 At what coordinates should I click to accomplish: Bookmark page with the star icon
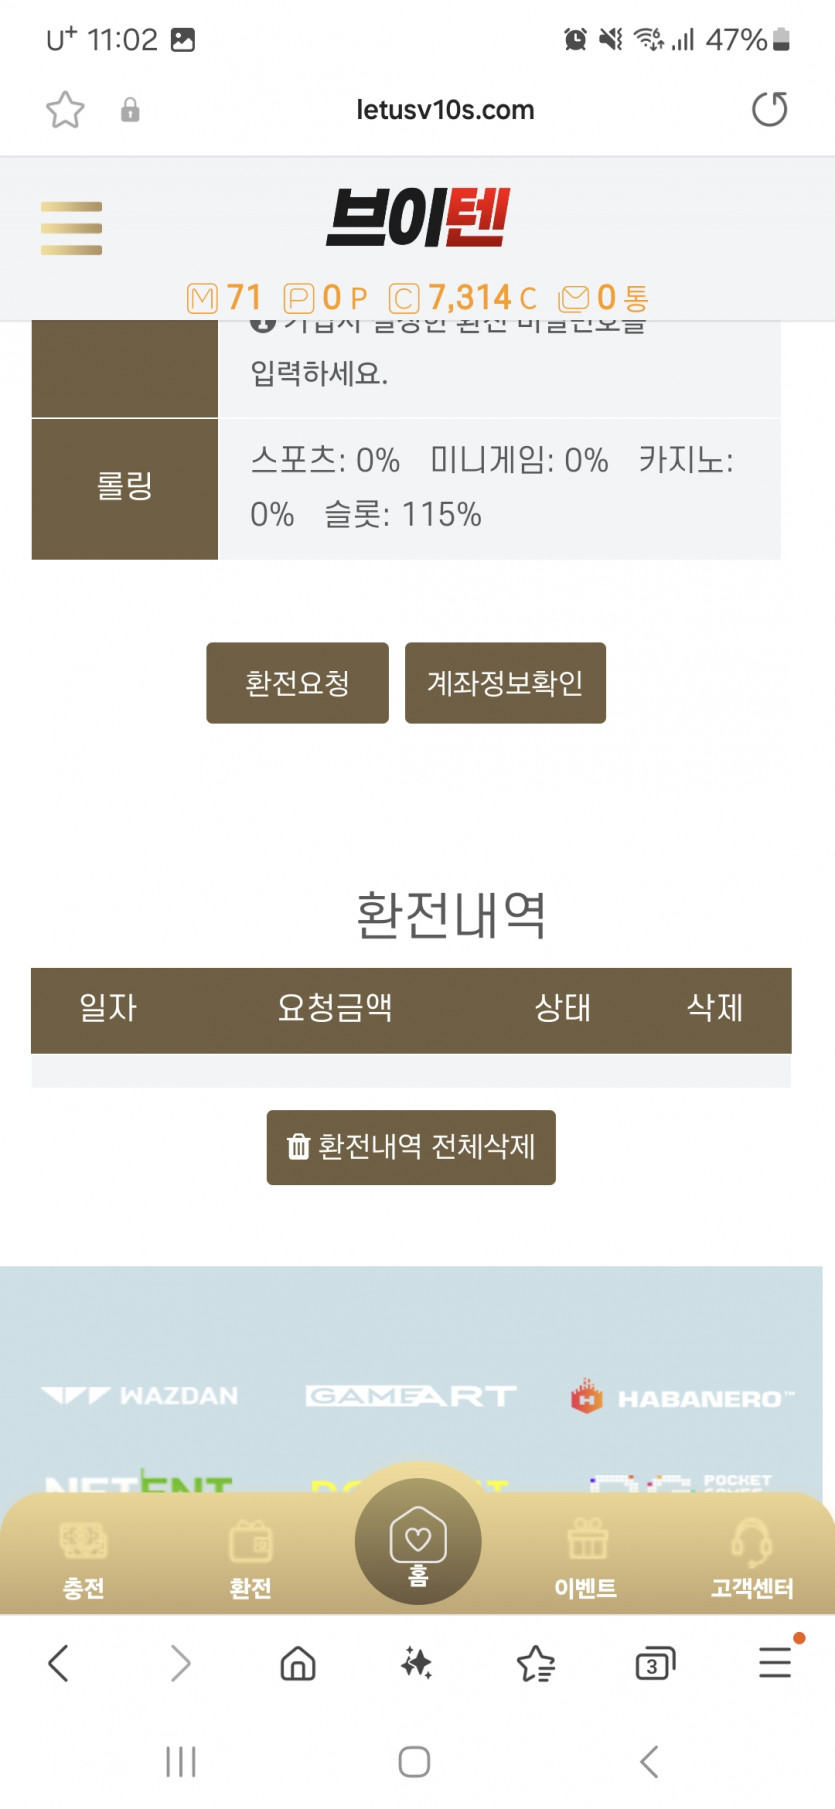[65, 110]
